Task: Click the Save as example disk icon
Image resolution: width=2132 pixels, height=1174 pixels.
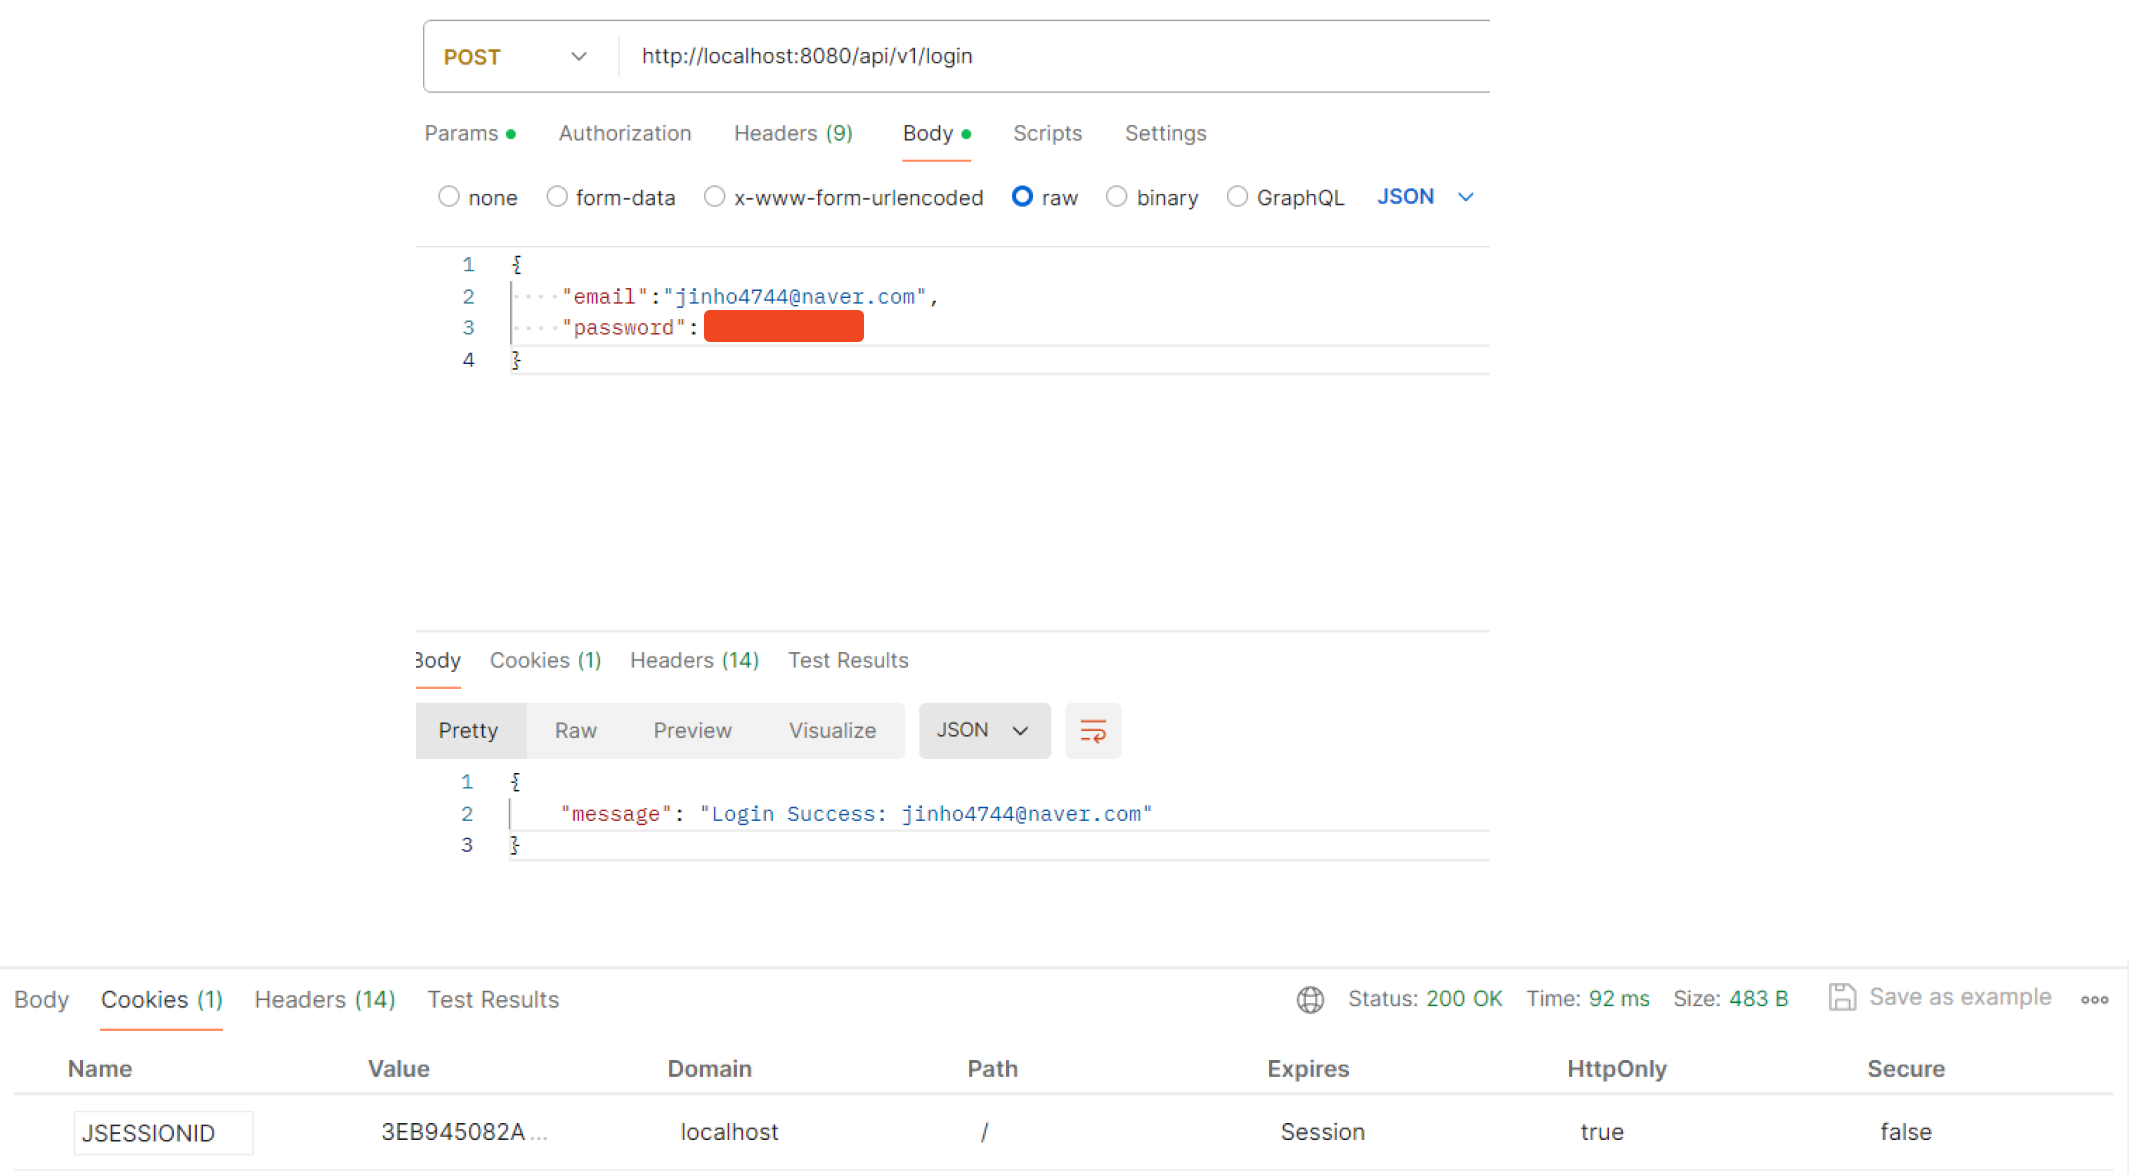Action: point(1841,997)
